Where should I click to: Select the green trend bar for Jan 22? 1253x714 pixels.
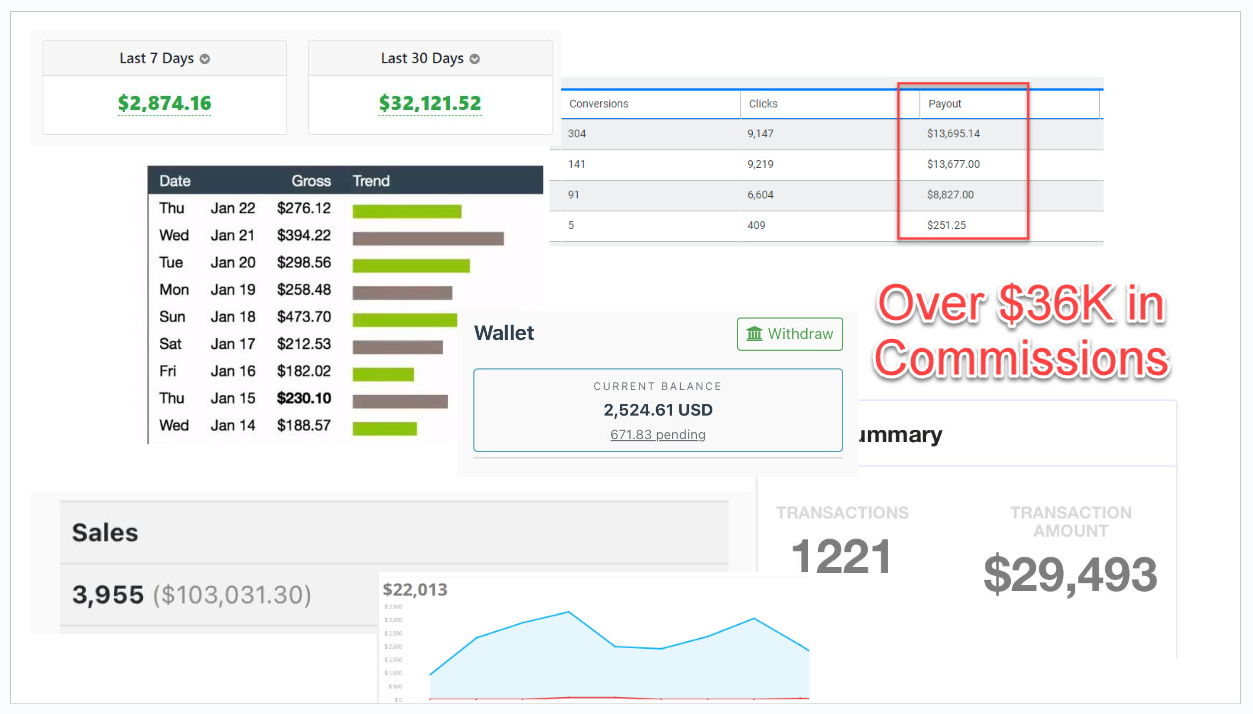click(x=407, y=211)
